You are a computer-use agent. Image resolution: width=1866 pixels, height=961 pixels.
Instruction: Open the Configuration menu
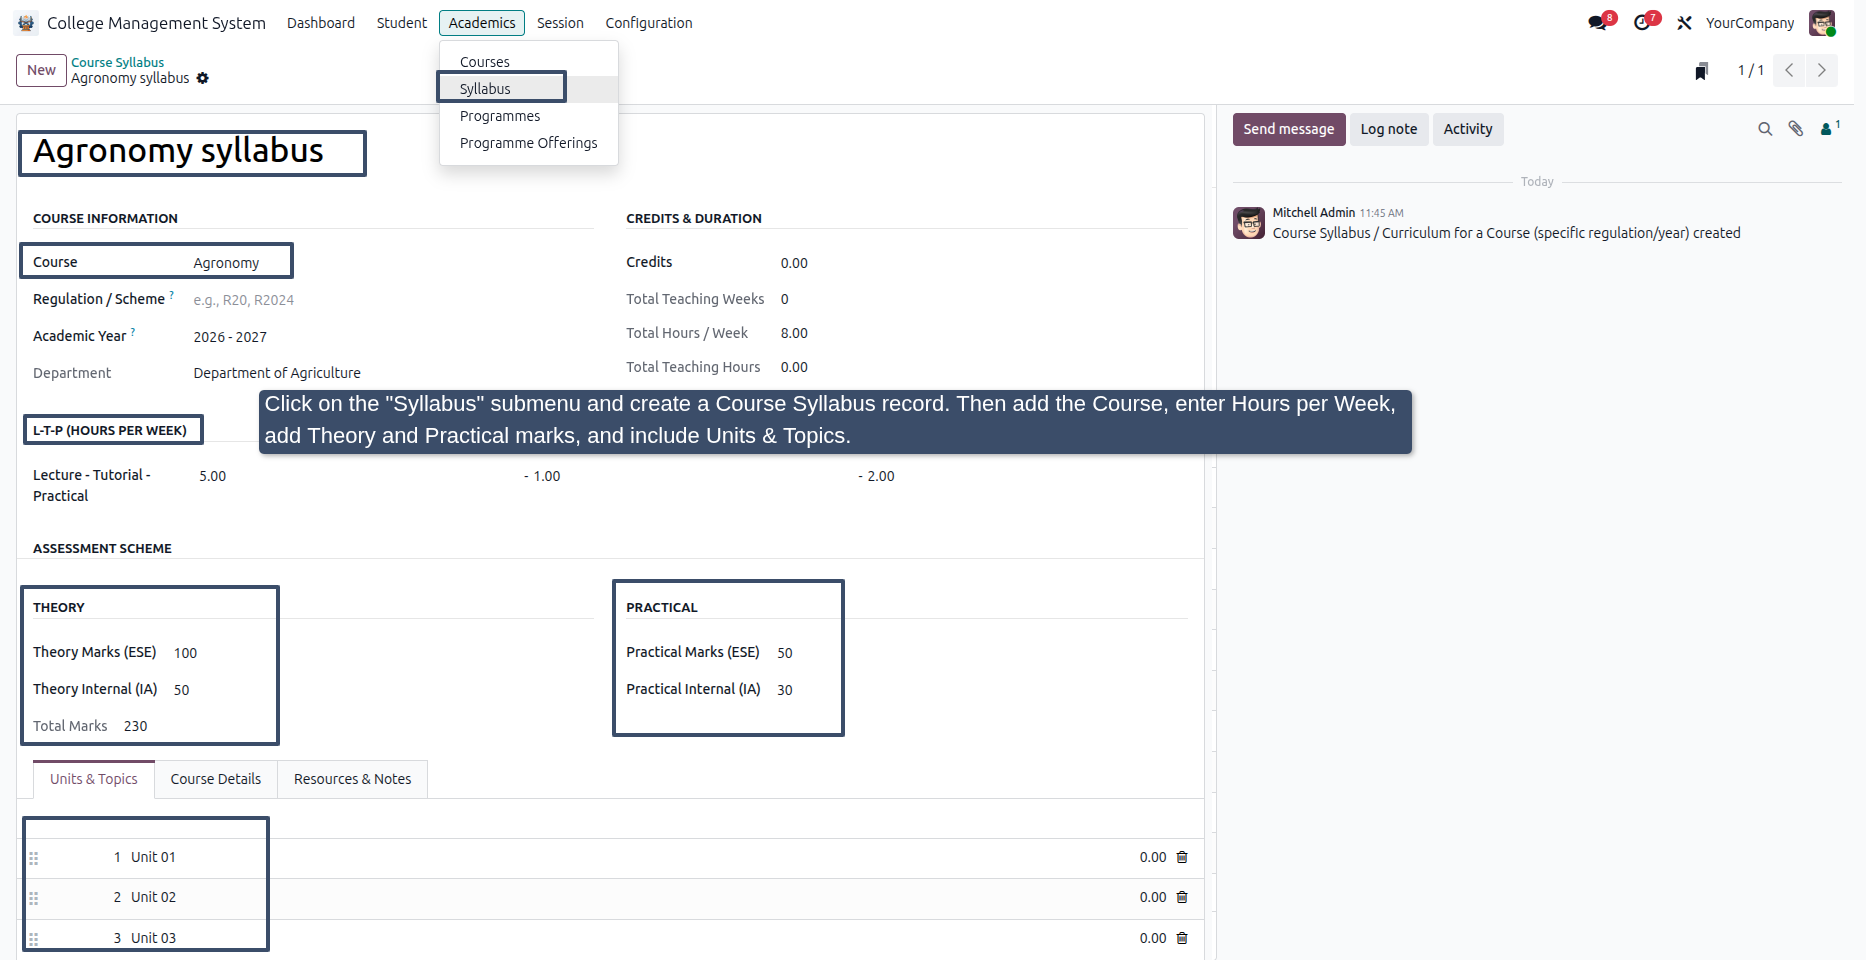pos(649,23)
